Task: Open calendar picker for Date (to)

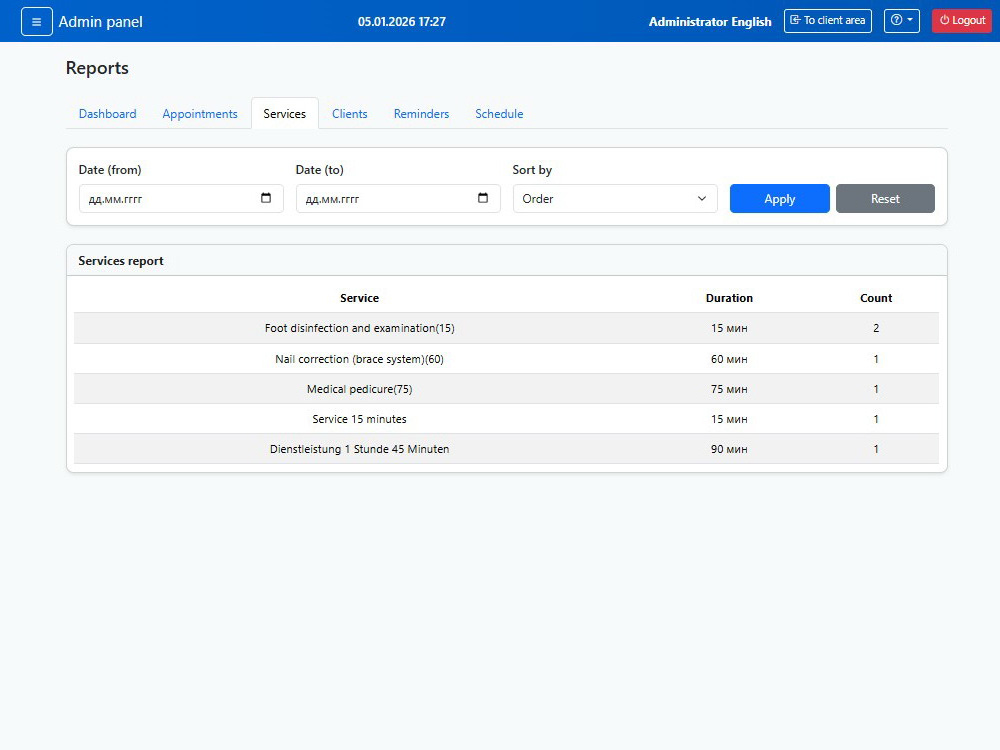Action: coord(483,198)
